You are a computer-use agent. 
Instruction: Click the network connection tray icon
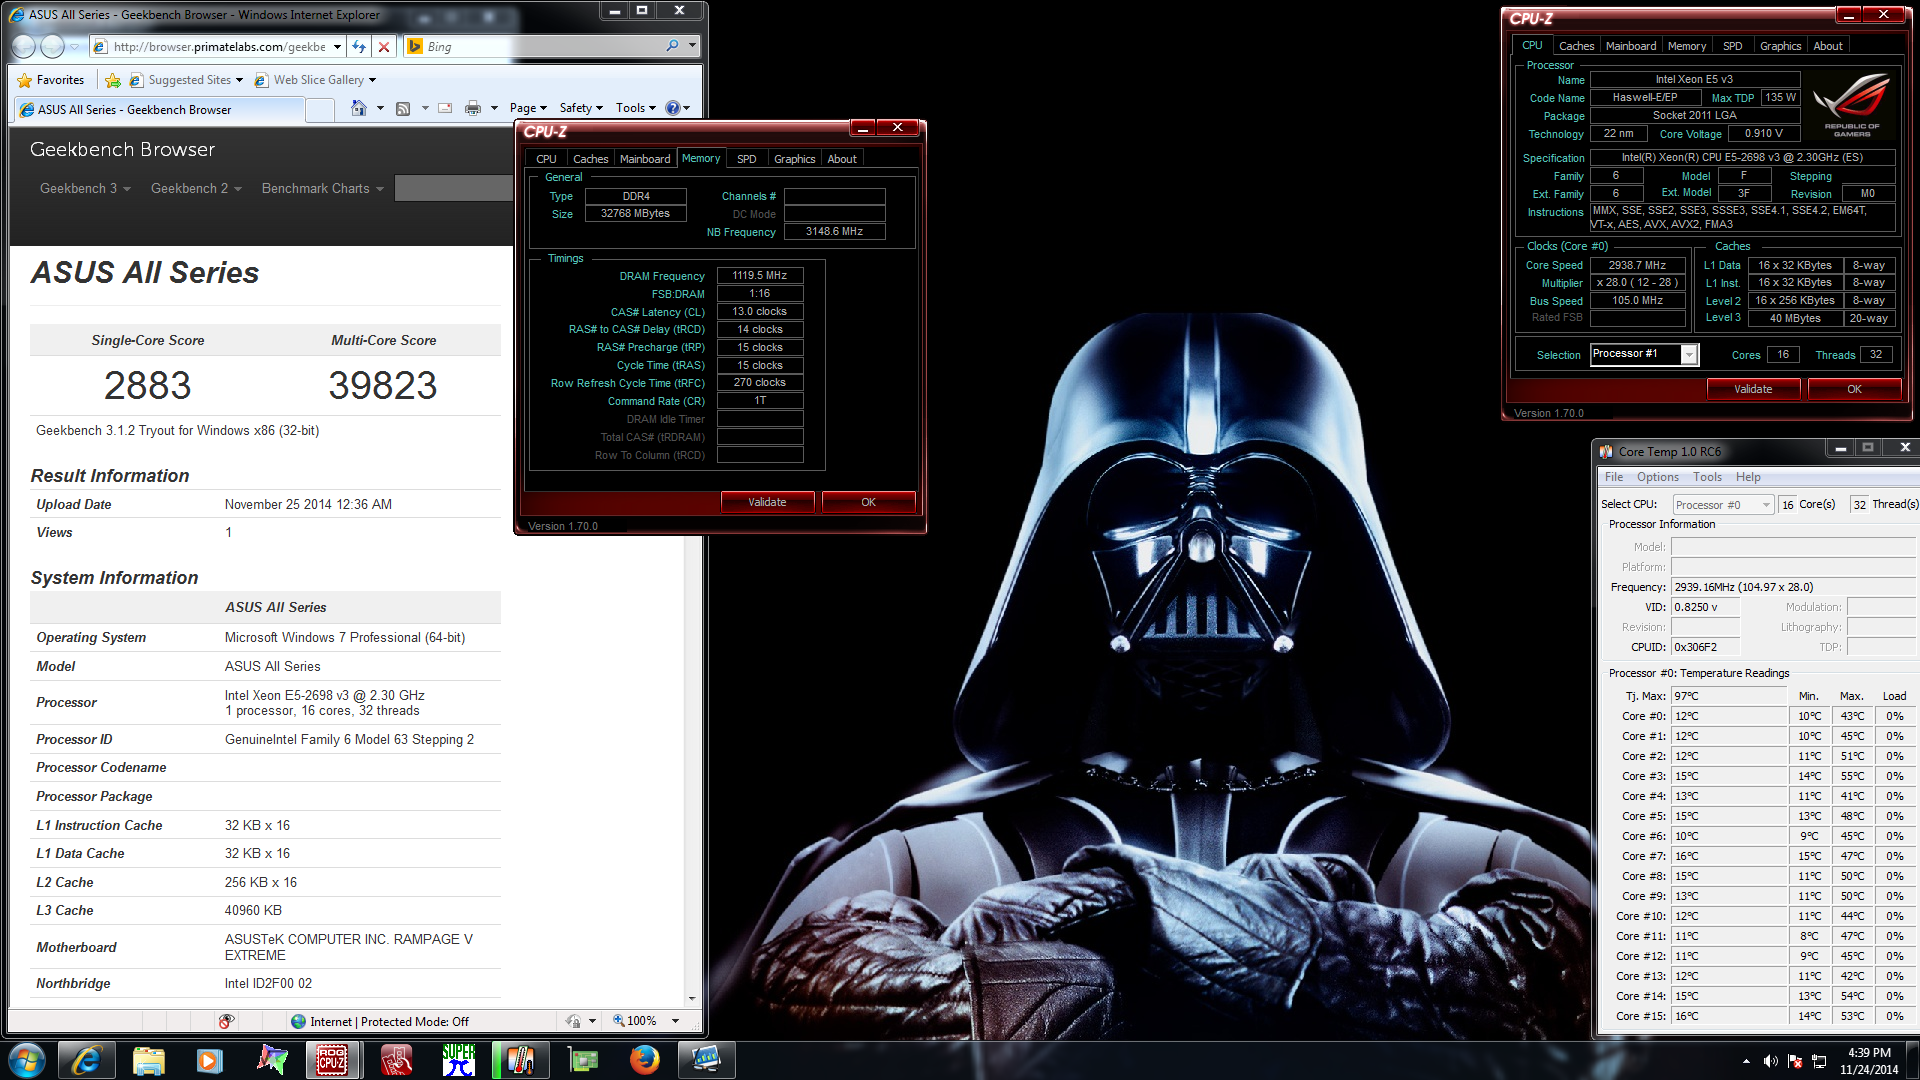click(1819, 1061)
